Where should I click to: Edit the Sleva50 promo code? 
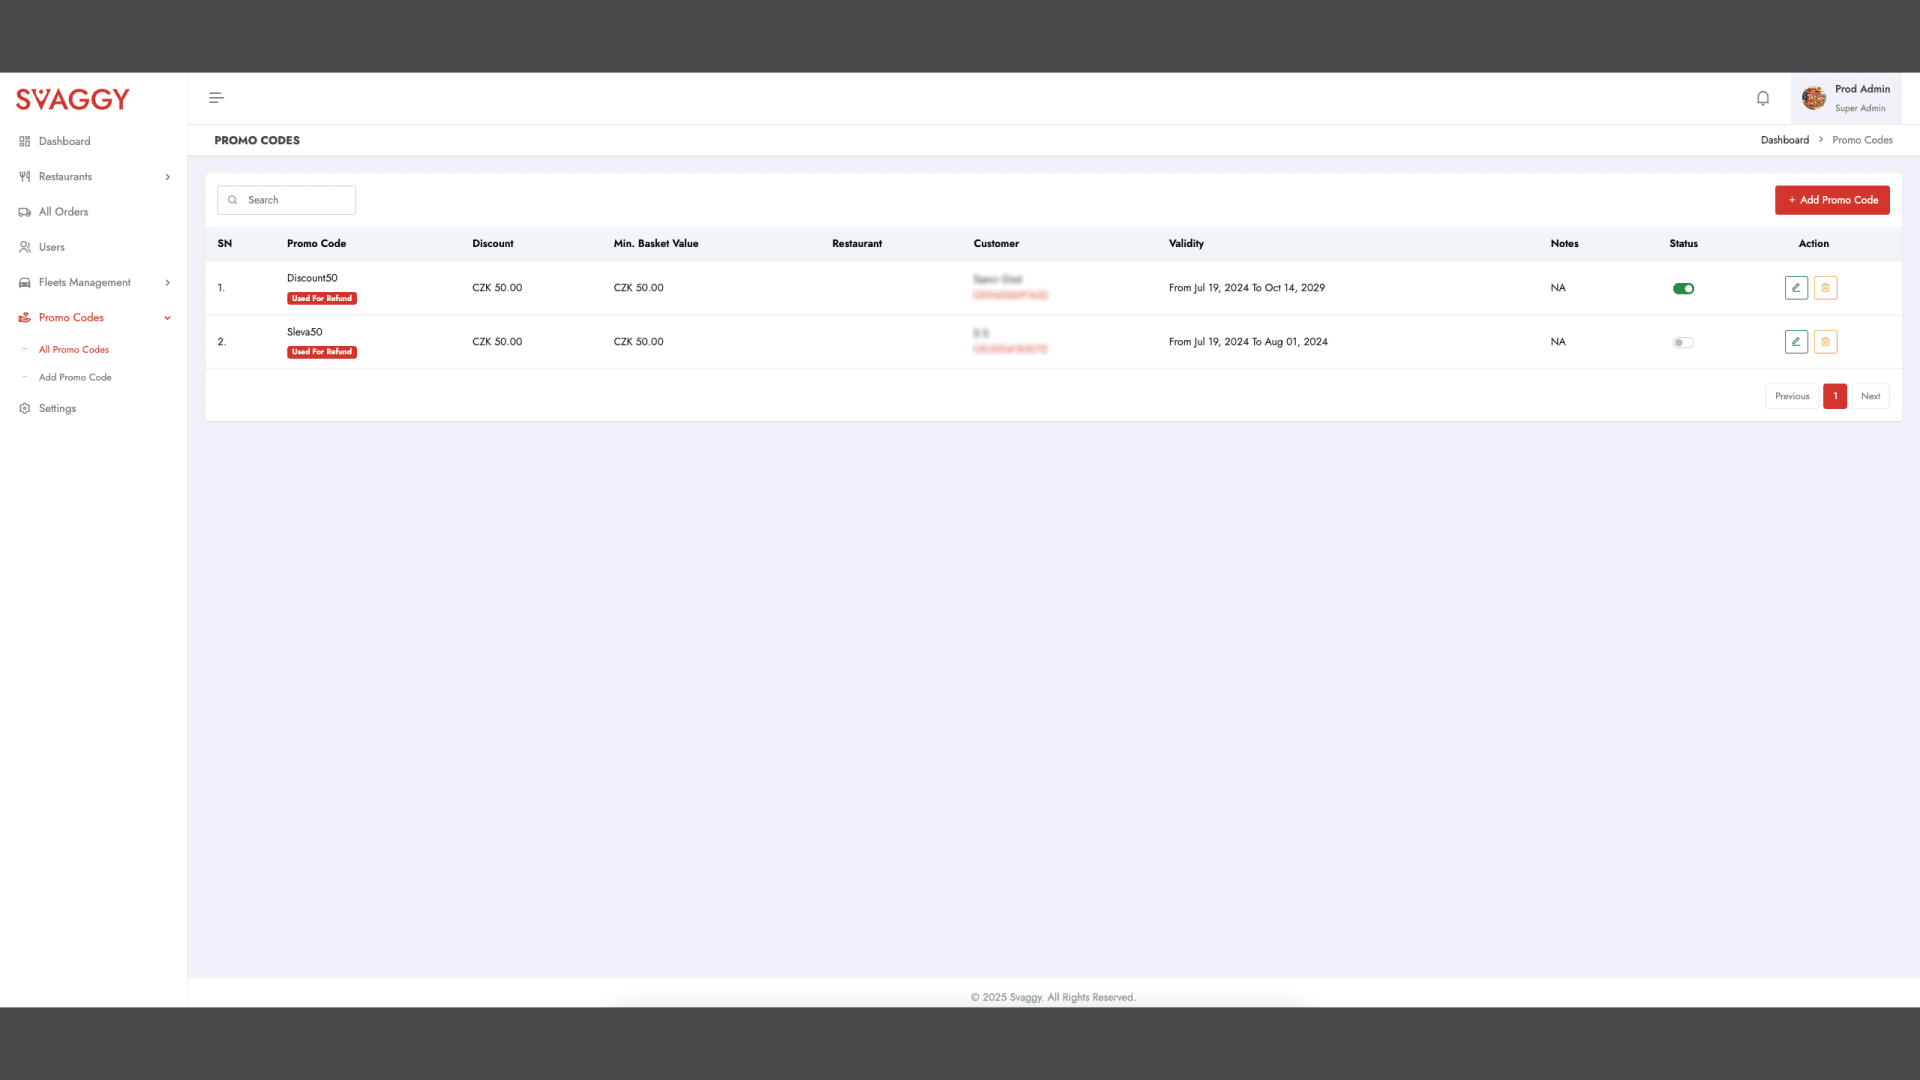(x=1796, y=342)
